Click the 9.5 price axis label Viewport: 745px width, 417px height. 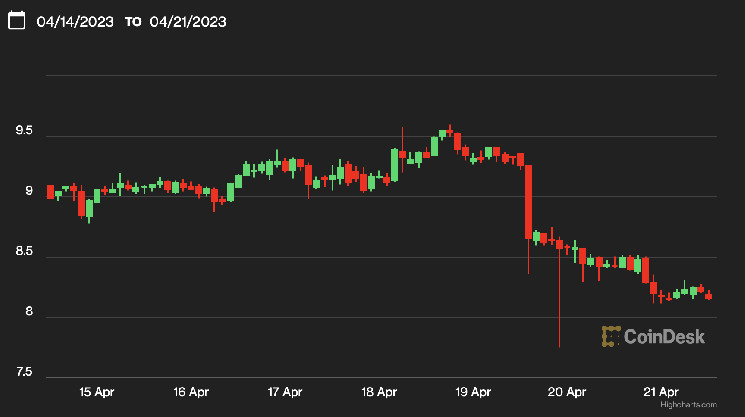[x=22, y=132]
